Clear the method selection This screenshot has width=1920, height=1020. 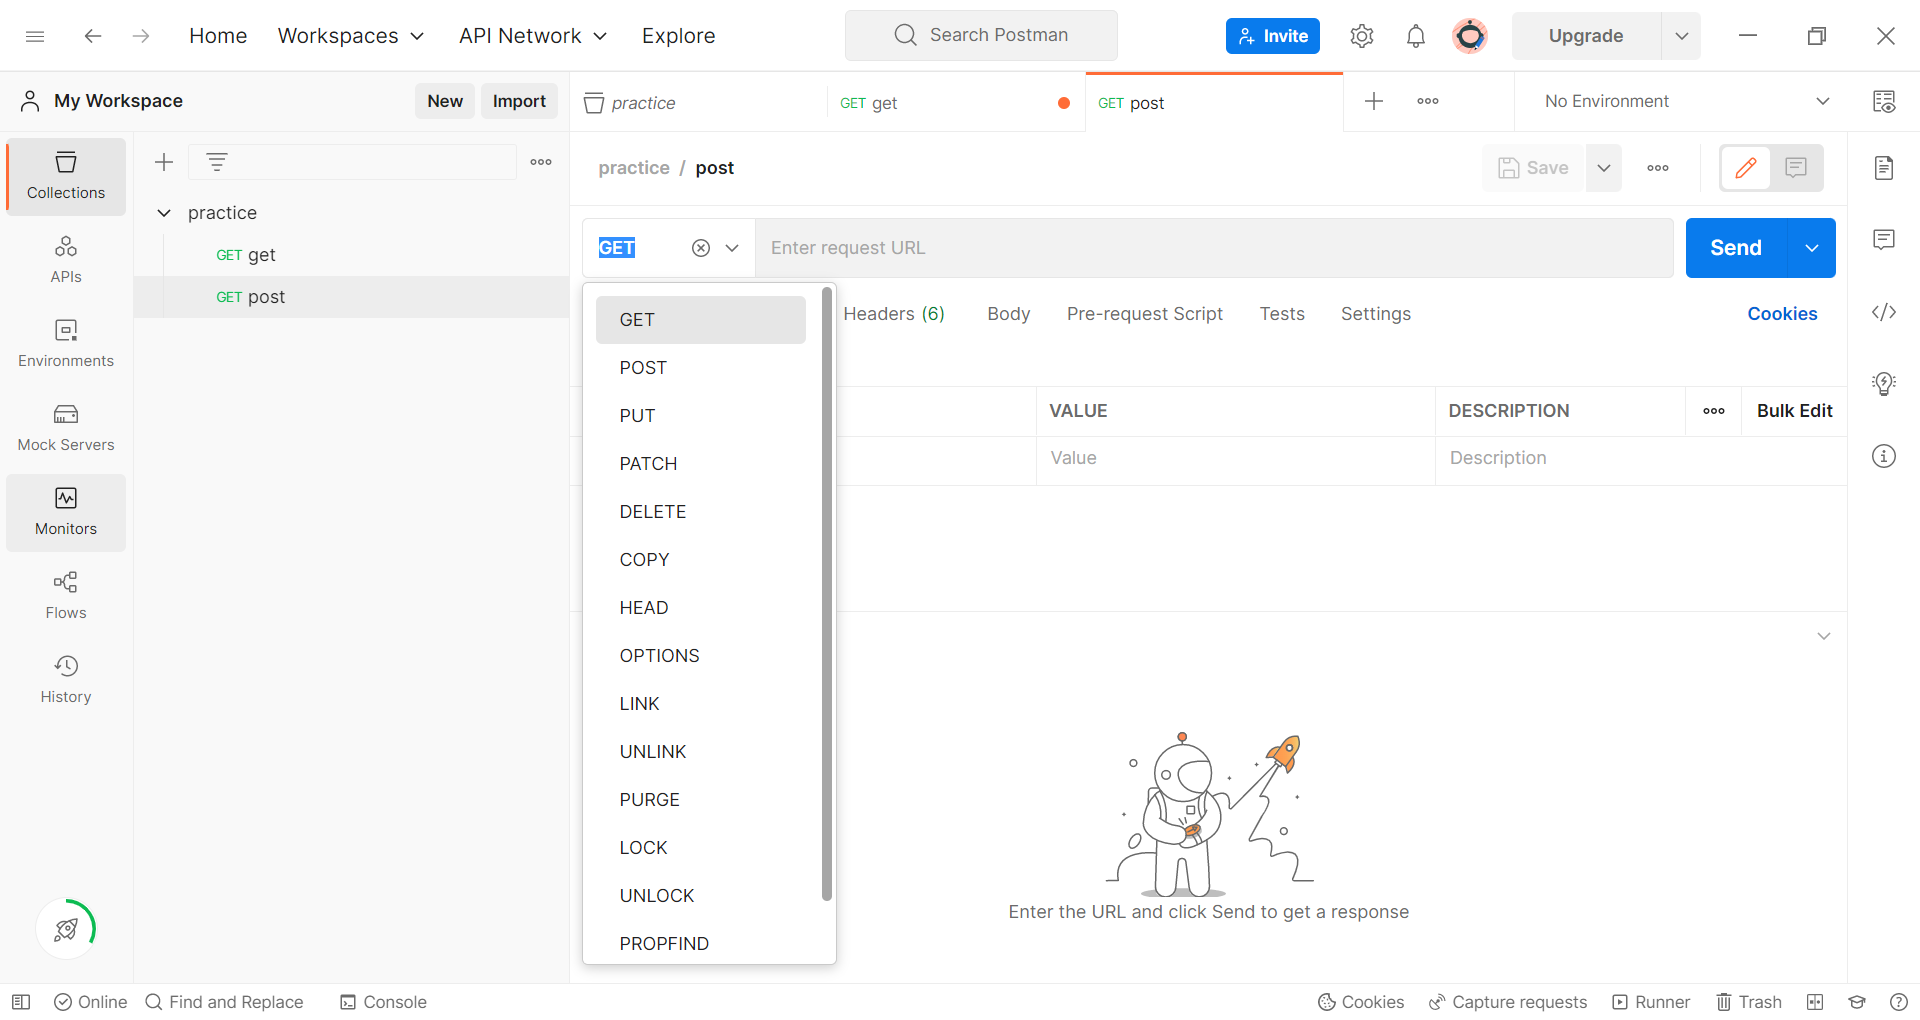[x=701, y=248]
